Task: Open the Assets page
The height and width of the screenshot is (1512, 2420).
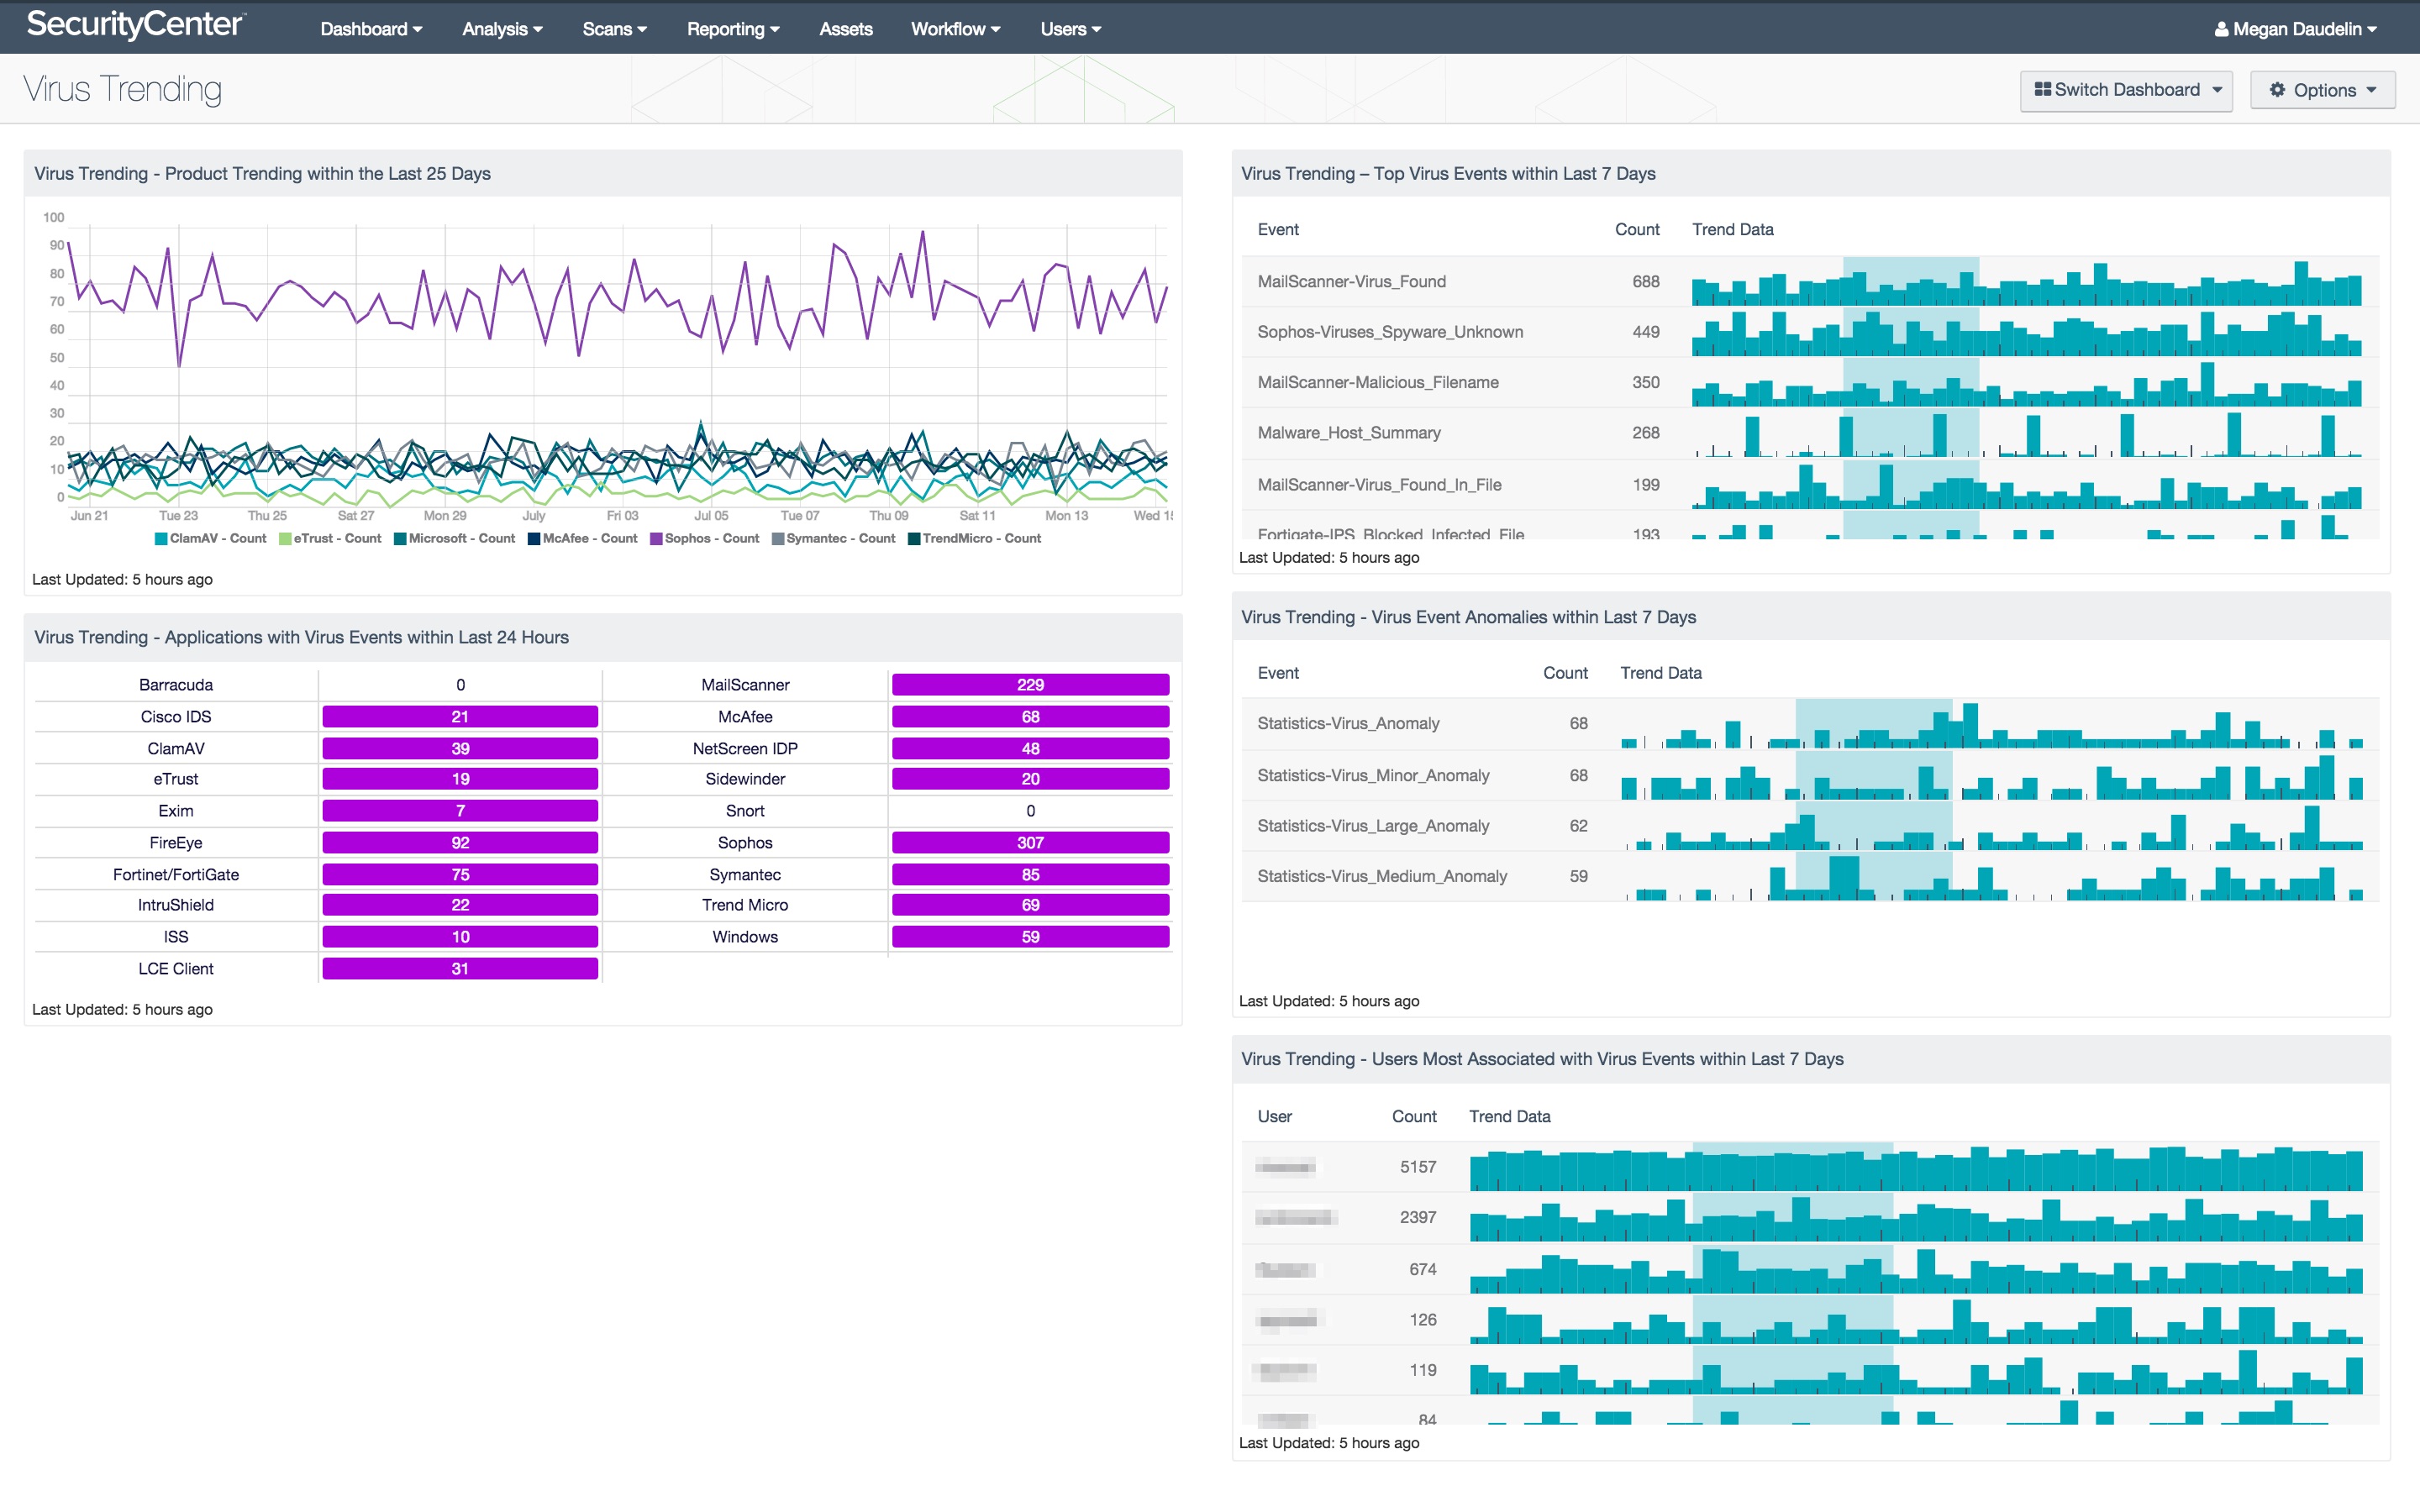Action: 845,29
